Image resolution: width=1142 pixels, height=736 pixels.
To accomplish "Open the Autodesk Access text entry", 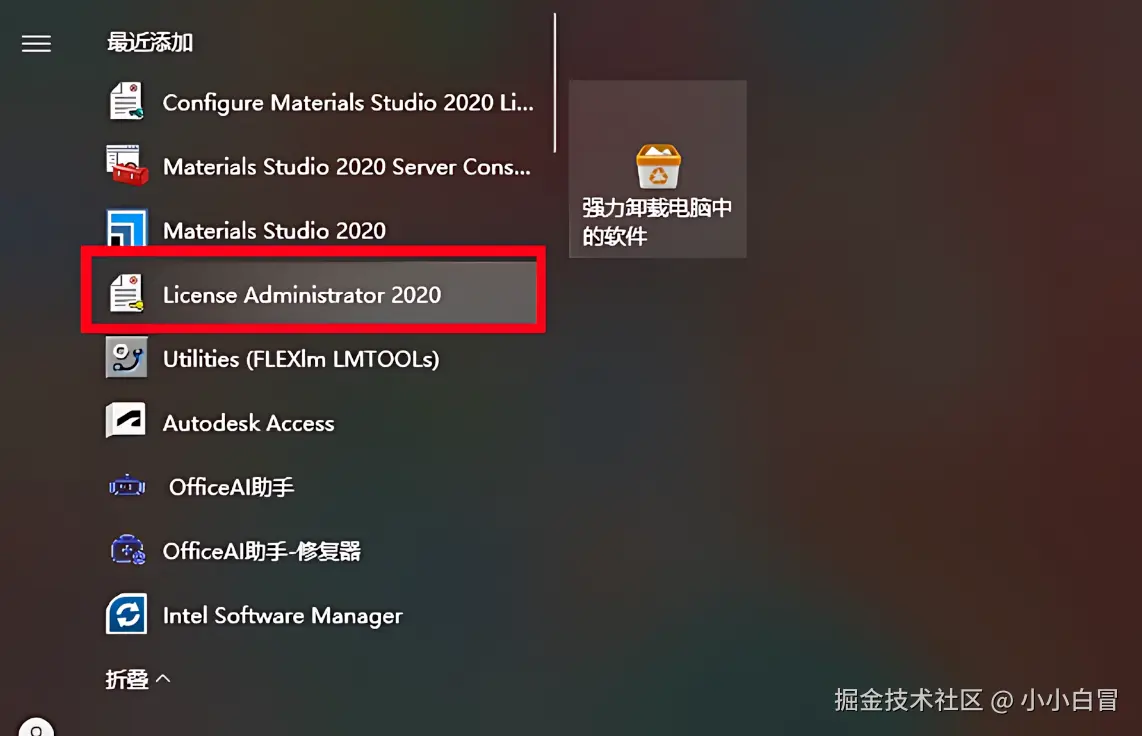I will click(x=248, y=423).
